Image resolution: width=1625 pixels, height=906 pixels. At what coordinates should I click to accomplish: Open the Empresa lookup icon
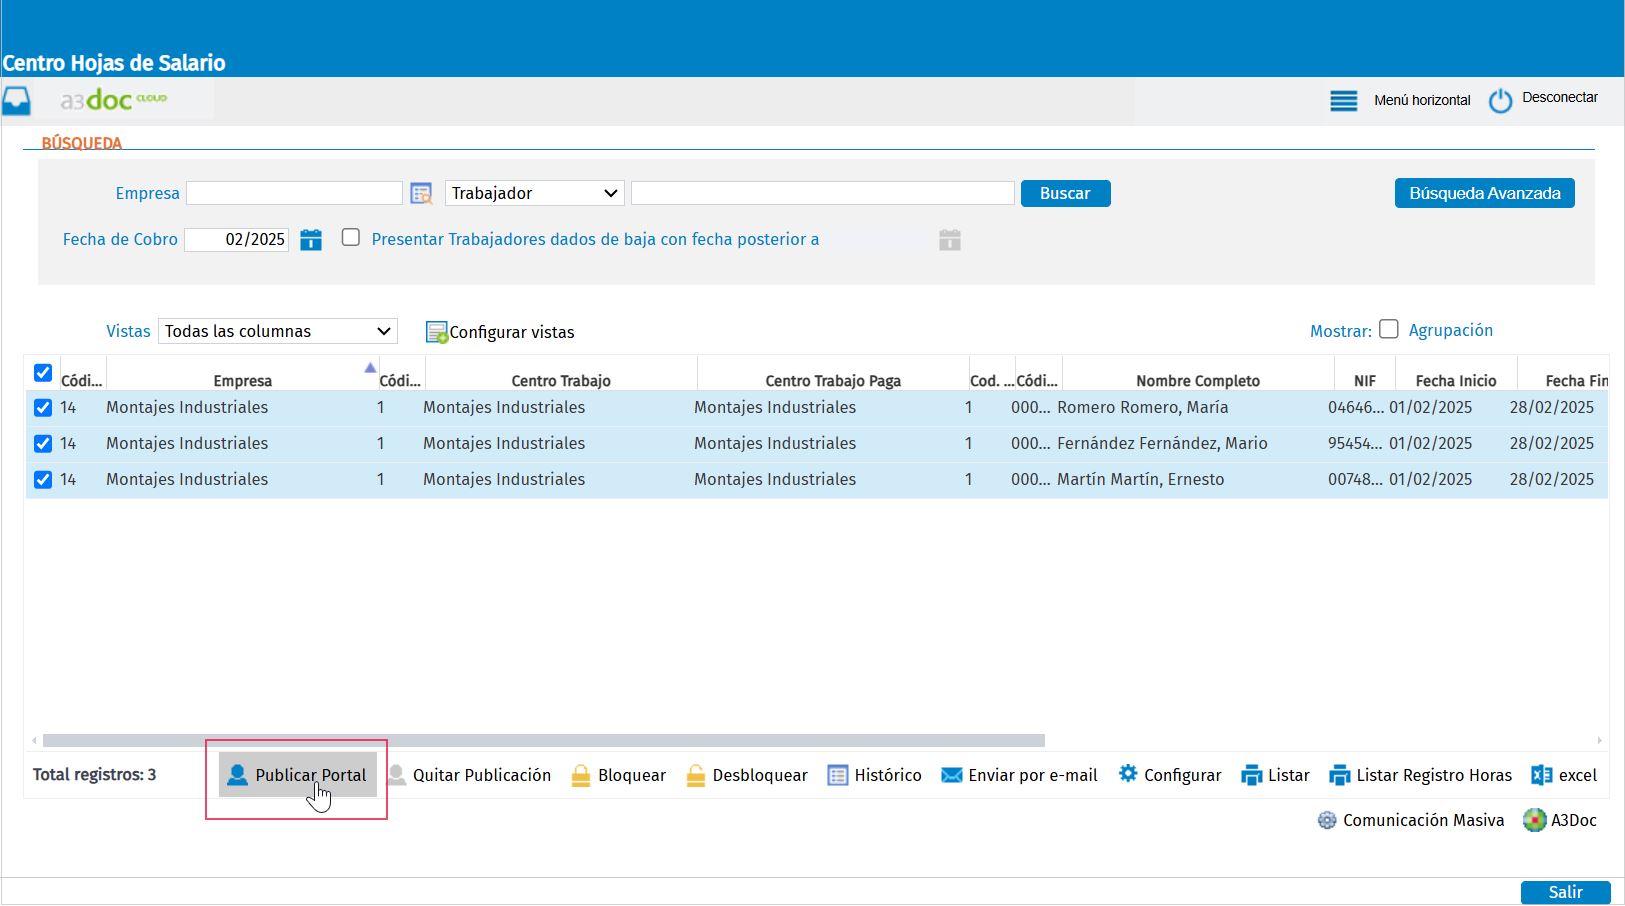421,193
